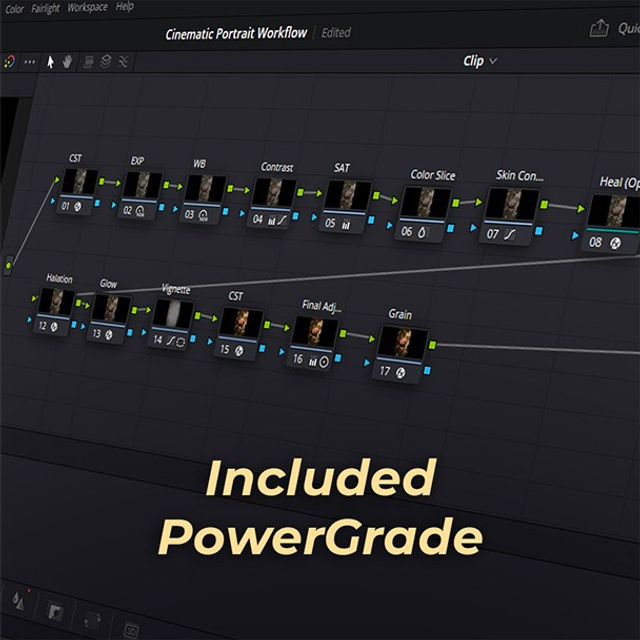Click the FX icon on node 15

[x=239, y=351]
